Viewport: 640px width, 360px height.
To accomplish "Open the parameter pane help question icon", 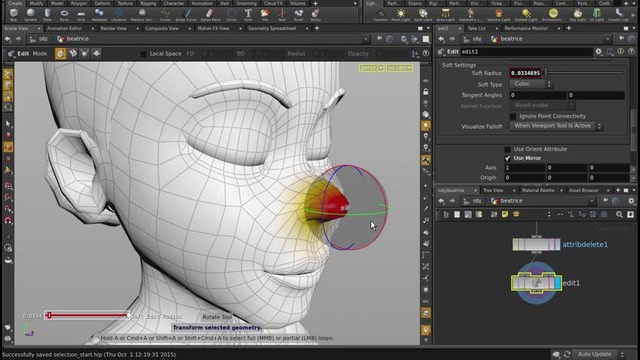I will coord(631,51).
